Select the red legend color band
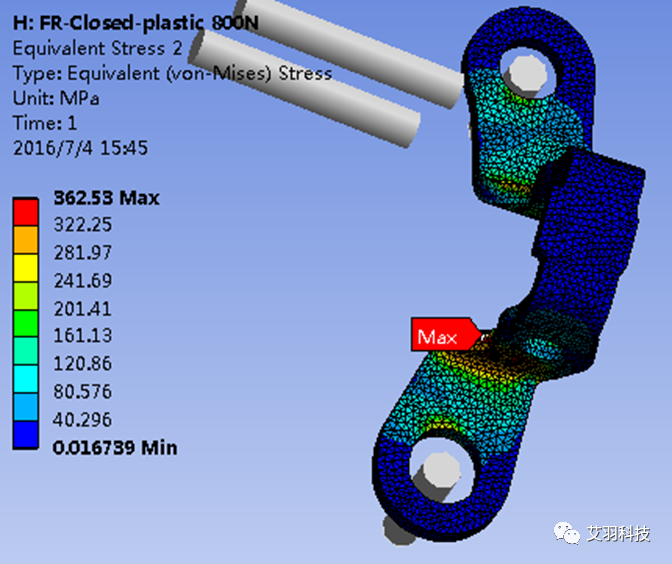The width and height of the screenshot is (672, 564). click(26, 211)
